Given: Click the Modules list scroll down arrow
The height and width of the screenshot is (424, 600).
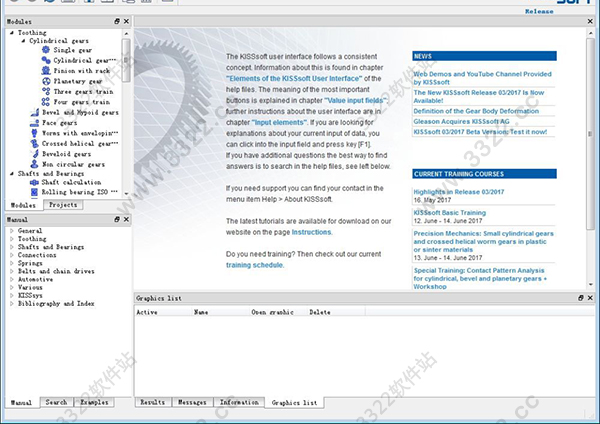Looking at the screenshot, I should coord(126,194).
